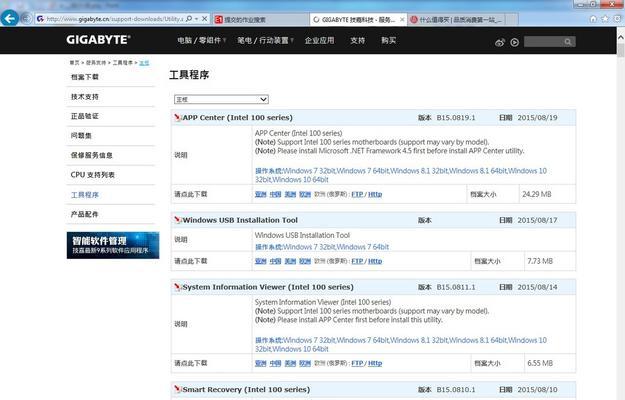This screenshot has height=400, width=625.
Task: Open the 主板 category dropdown
Action: pos(221,99)
